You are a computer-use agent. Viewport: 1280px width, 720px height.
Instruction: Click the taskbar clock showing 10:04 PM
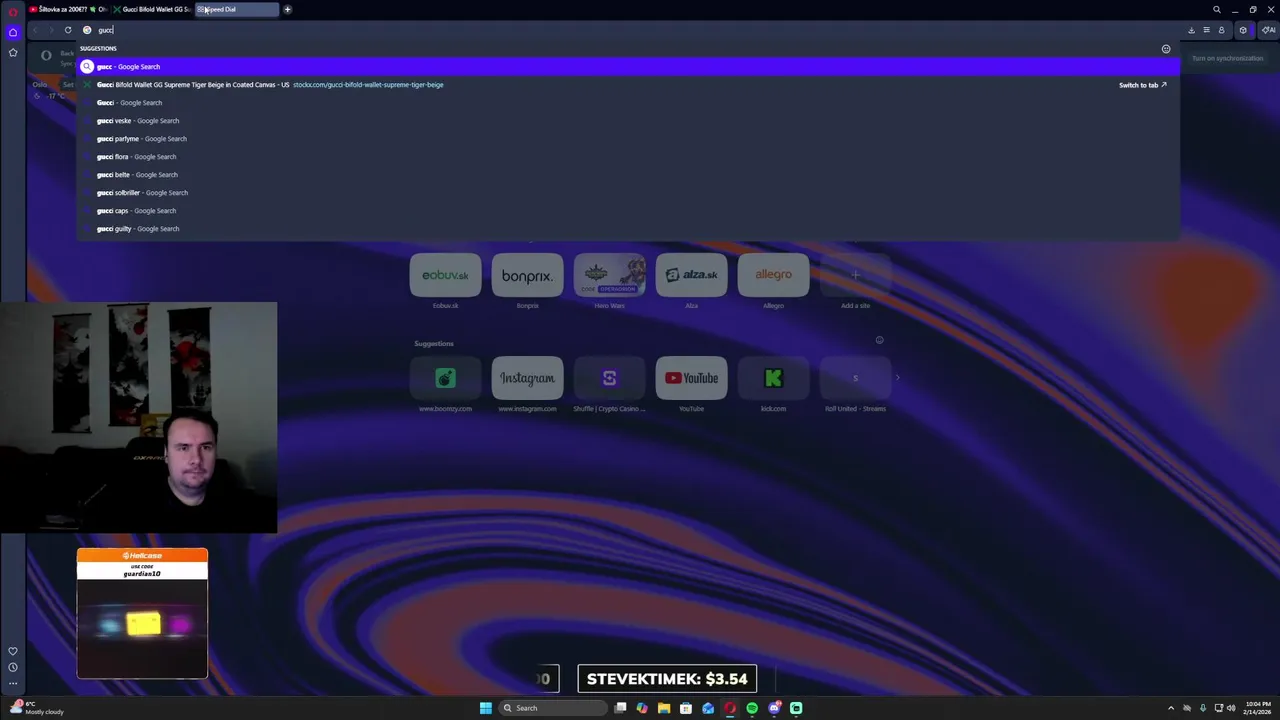[x=1258, y=708]
